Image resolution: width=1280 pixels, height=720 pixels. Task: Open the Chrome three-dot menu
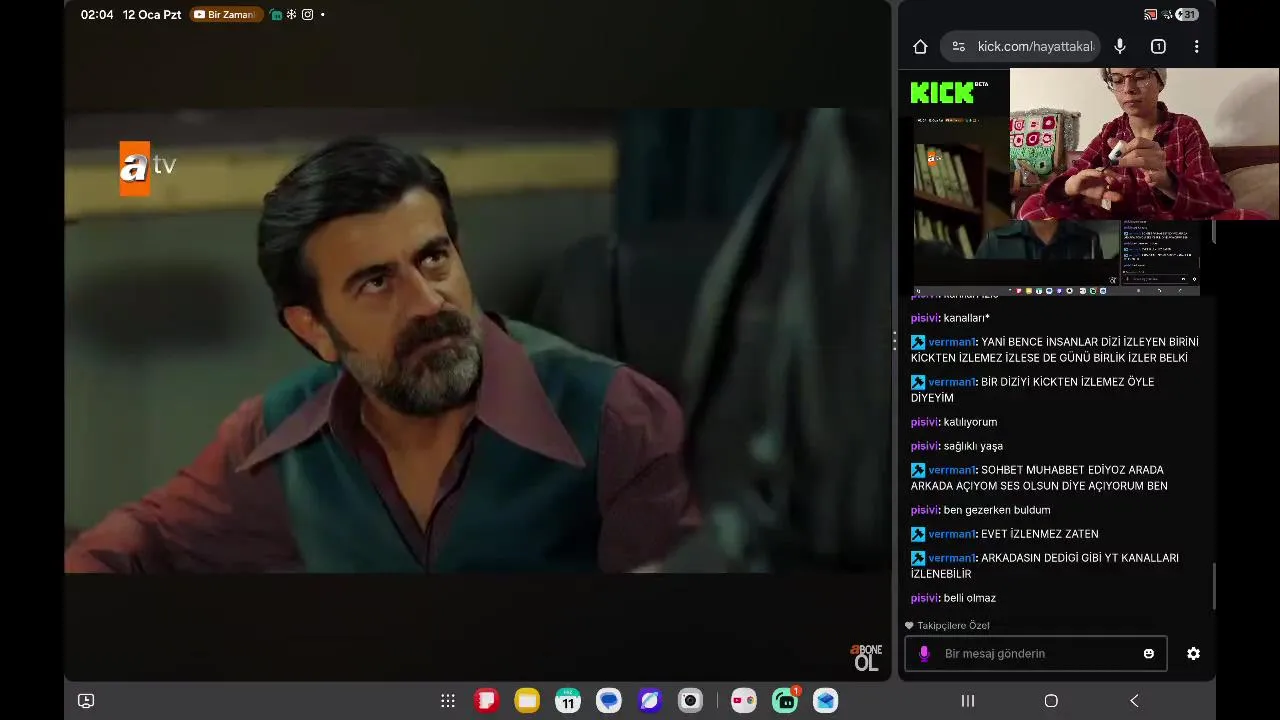[1196, 46]
